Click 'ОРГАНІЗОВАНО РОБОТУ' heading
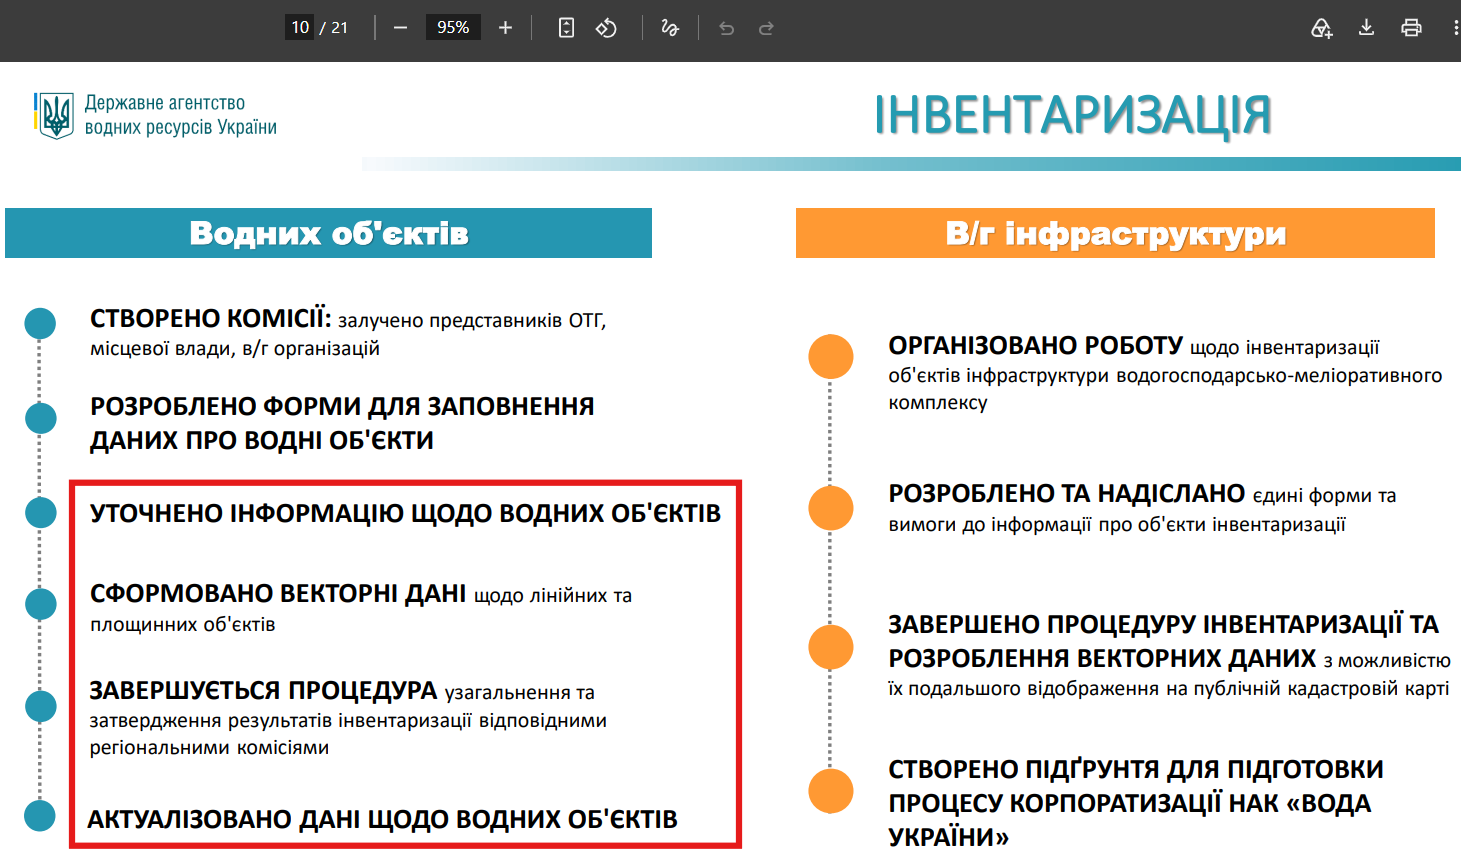 click(x=1036, y=346)
